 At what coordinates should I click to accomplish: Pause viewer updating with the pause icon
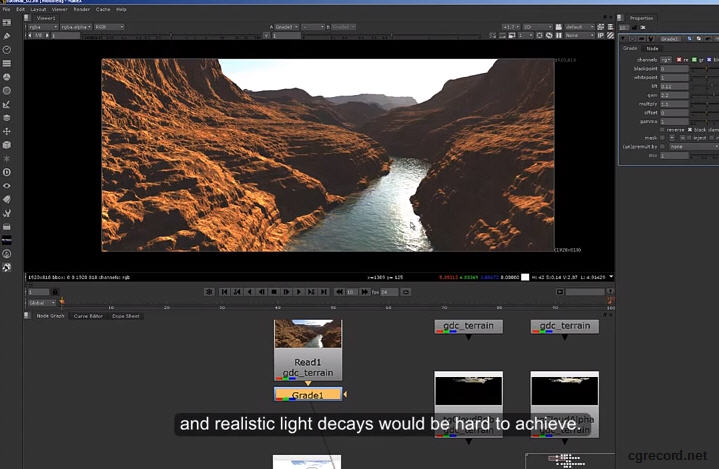point(559,35)
